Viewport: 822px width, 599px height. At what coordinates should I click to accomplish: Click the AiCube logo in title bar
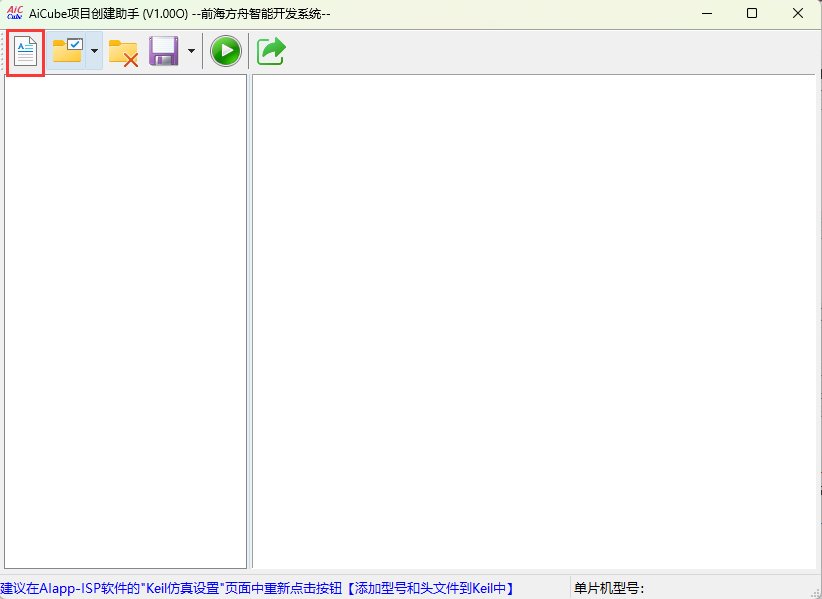pyautogui.click(x=15, y=13)
